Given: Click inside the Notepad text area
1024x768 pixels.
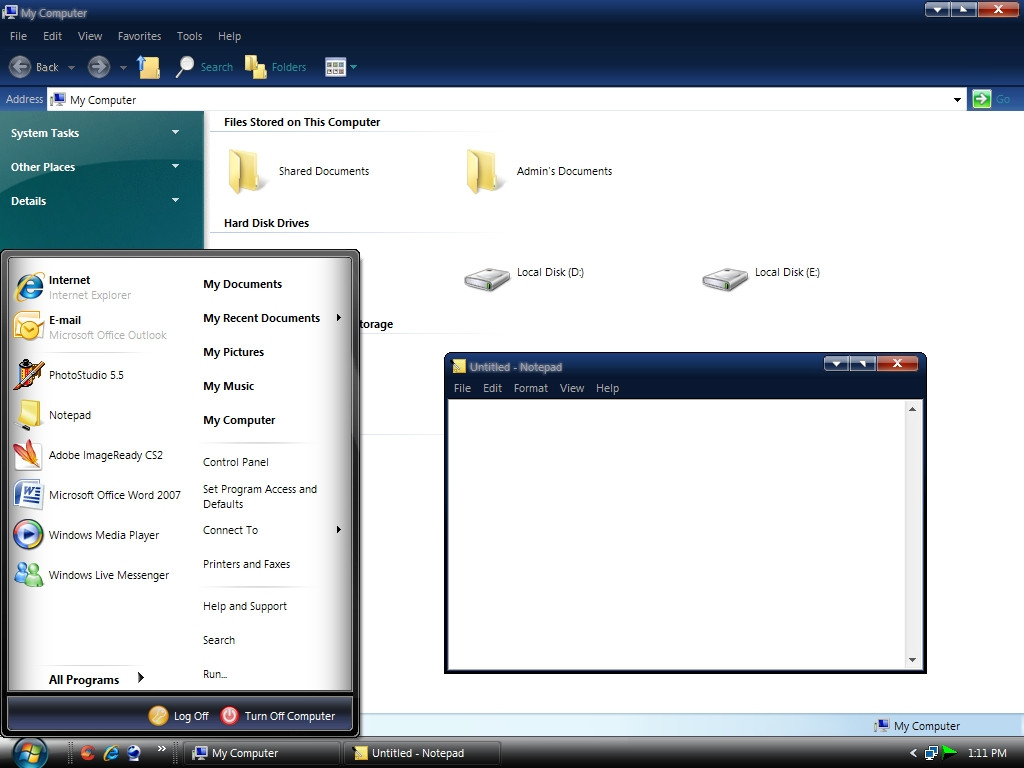Looking at the screenshot, I should (x=677, y=534).
